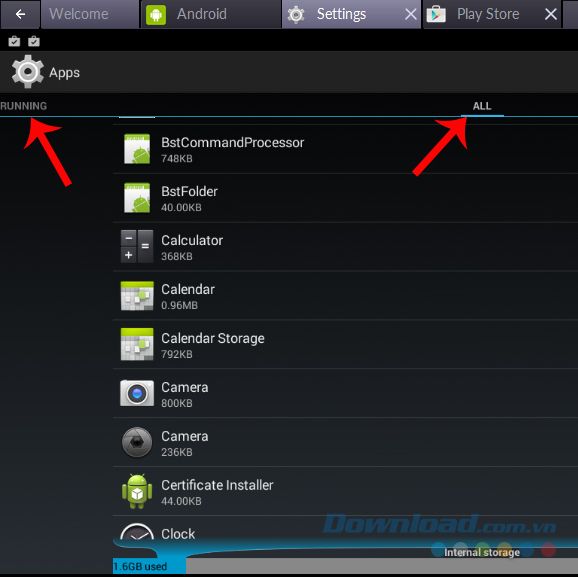Click the 792KB size value
Image resolution: width=578 pixels, height=577 pixels.
pos(177,354)
